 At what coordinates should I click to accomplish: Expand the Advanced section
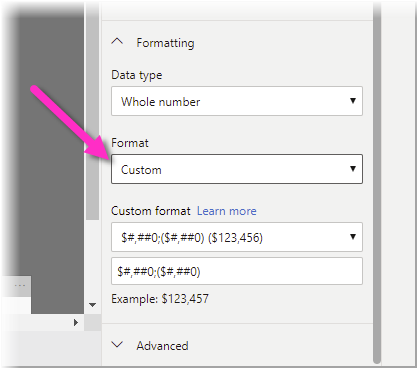[x=117, y=345]
